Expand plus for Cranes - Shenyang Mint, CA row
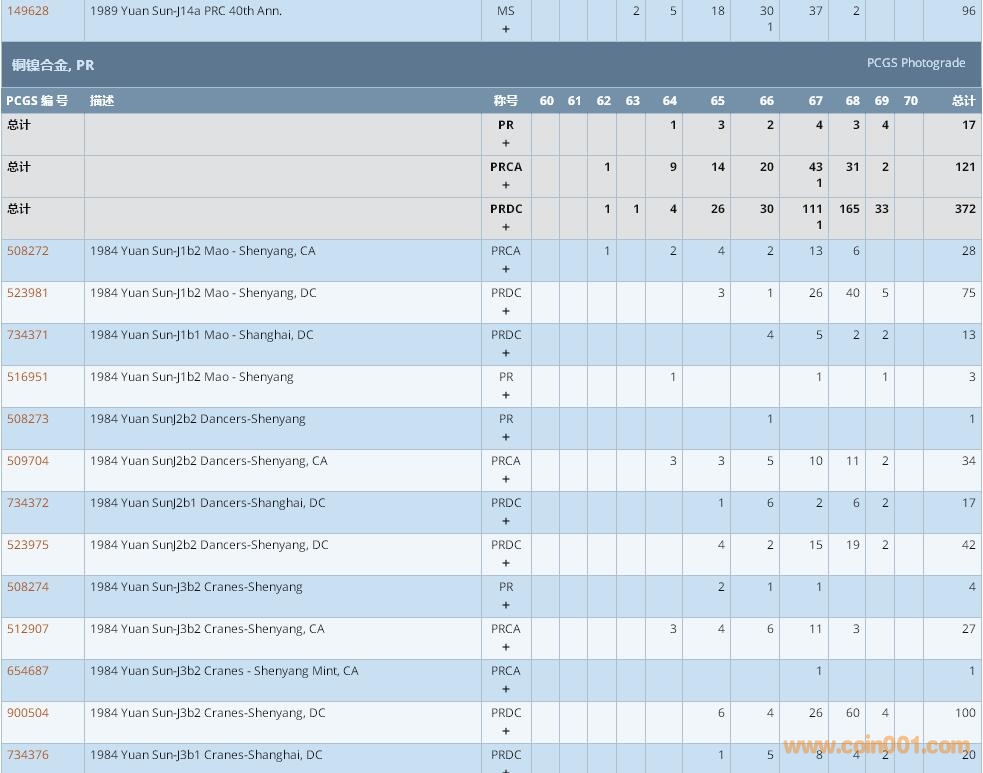This screenshot has width=983, height=773. coord(505,689)
